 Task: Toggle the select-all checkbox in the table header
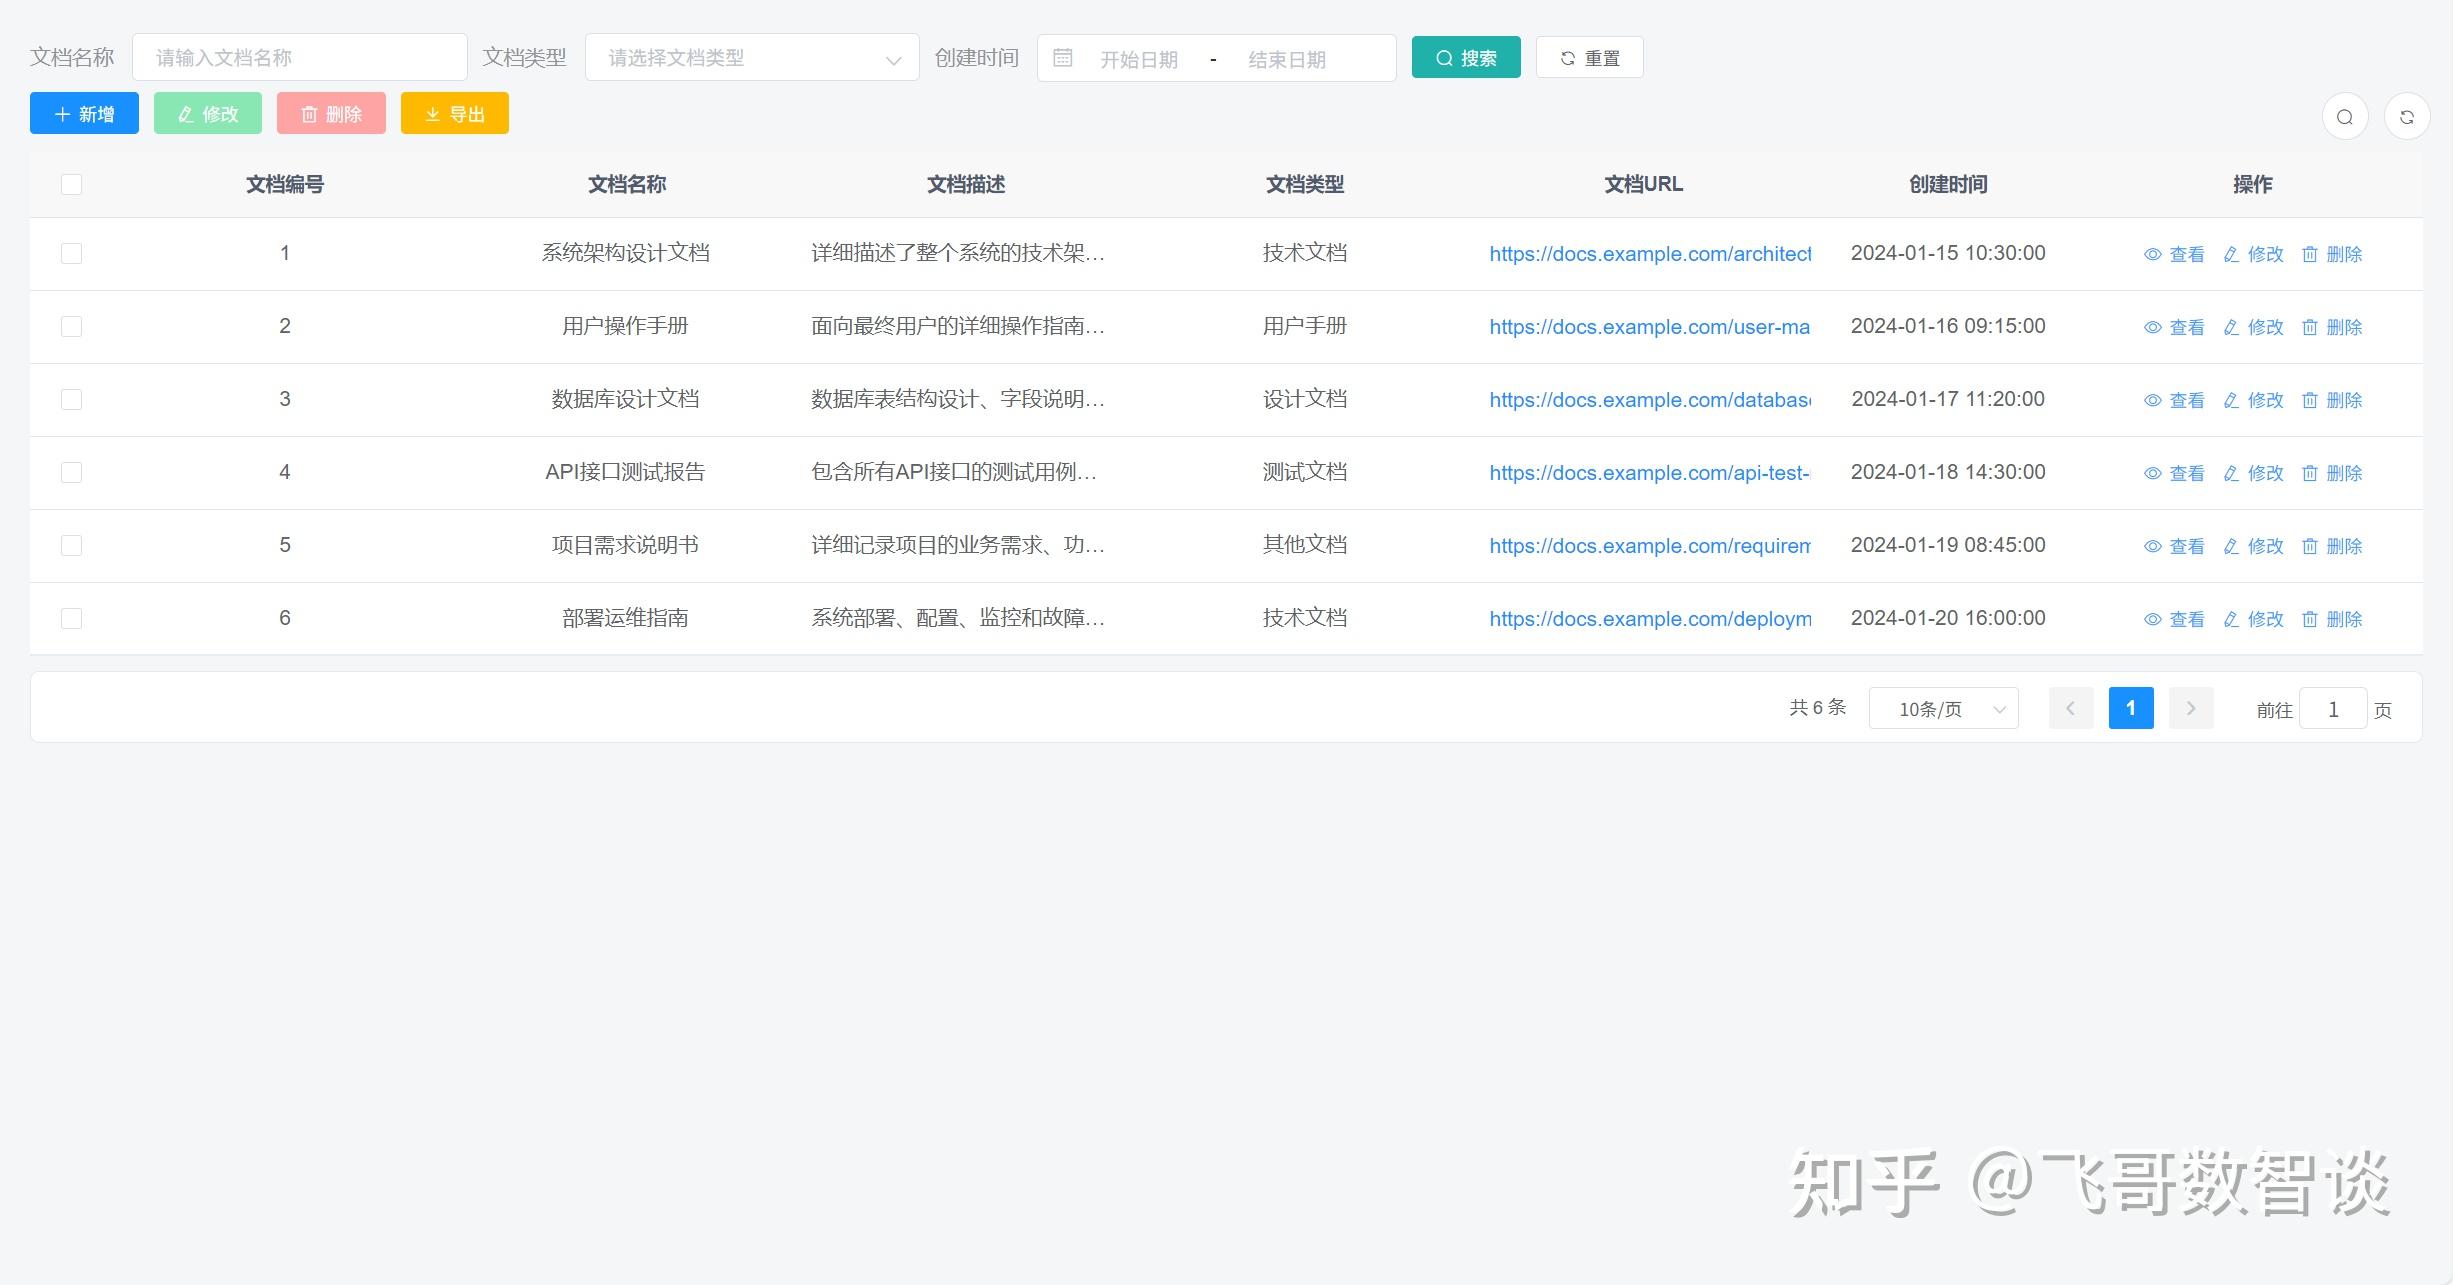click(71, 184)
